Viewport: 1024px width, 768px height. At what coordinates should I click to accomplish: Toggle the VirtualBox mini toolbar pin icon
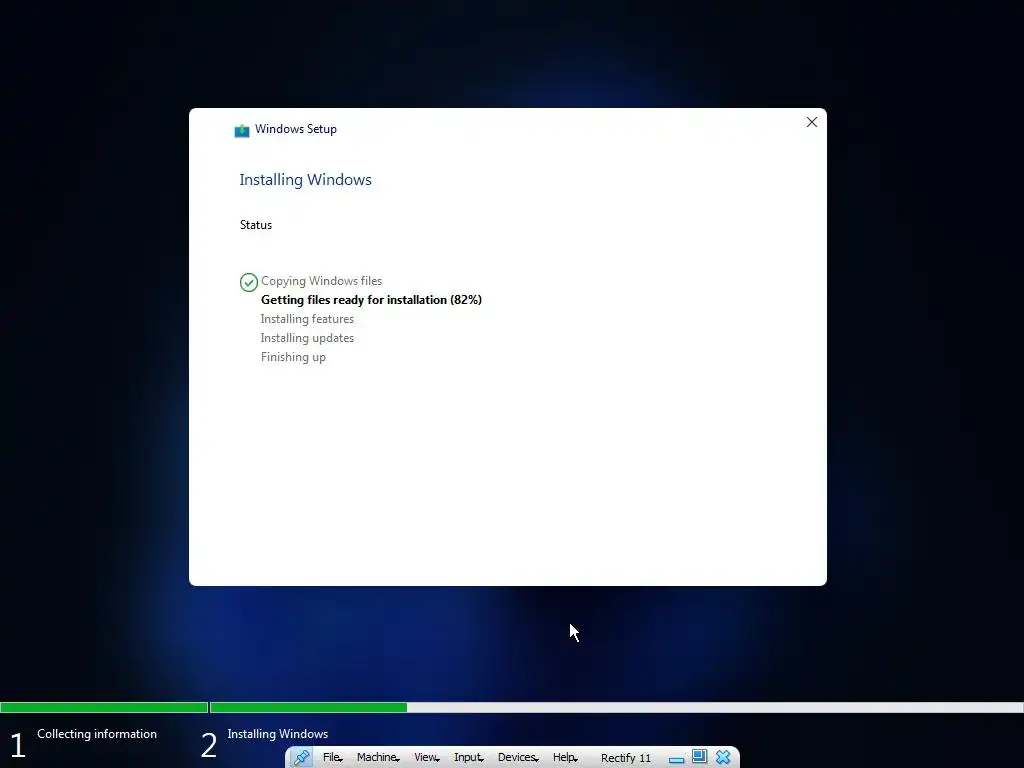302,758
